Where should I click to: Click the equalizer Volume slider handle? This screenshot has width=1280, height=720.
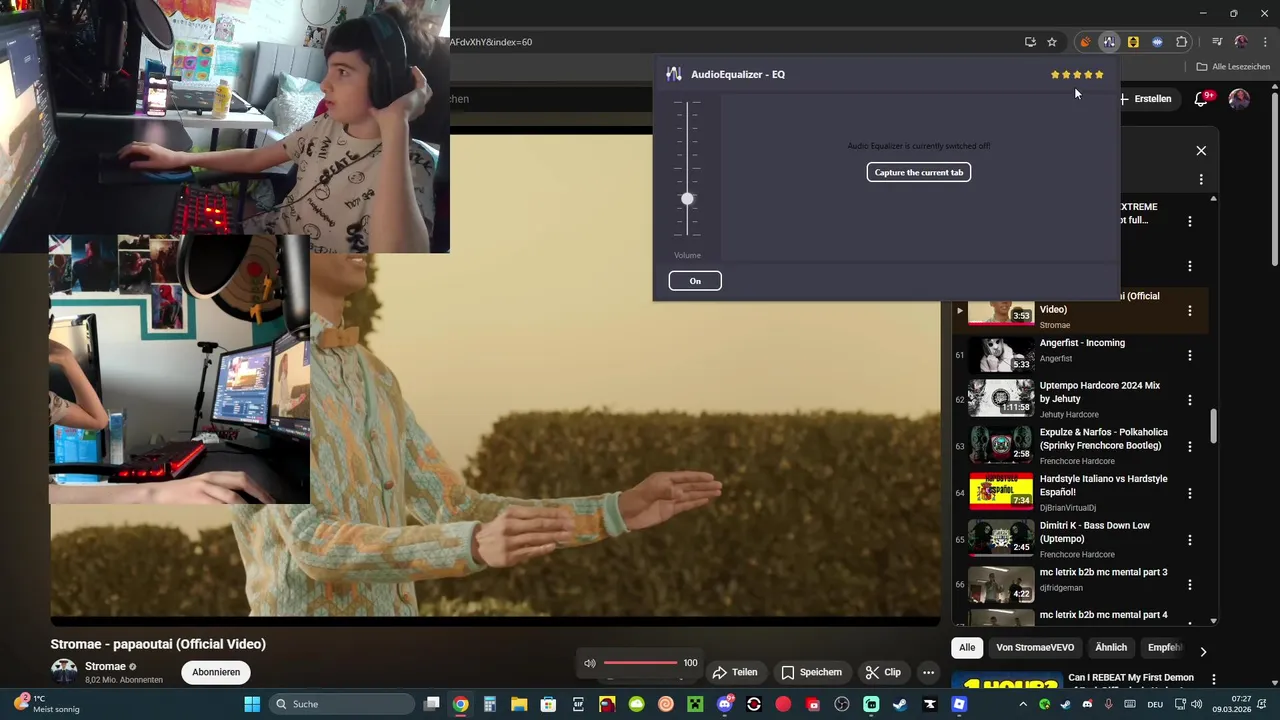coord(687,199)
